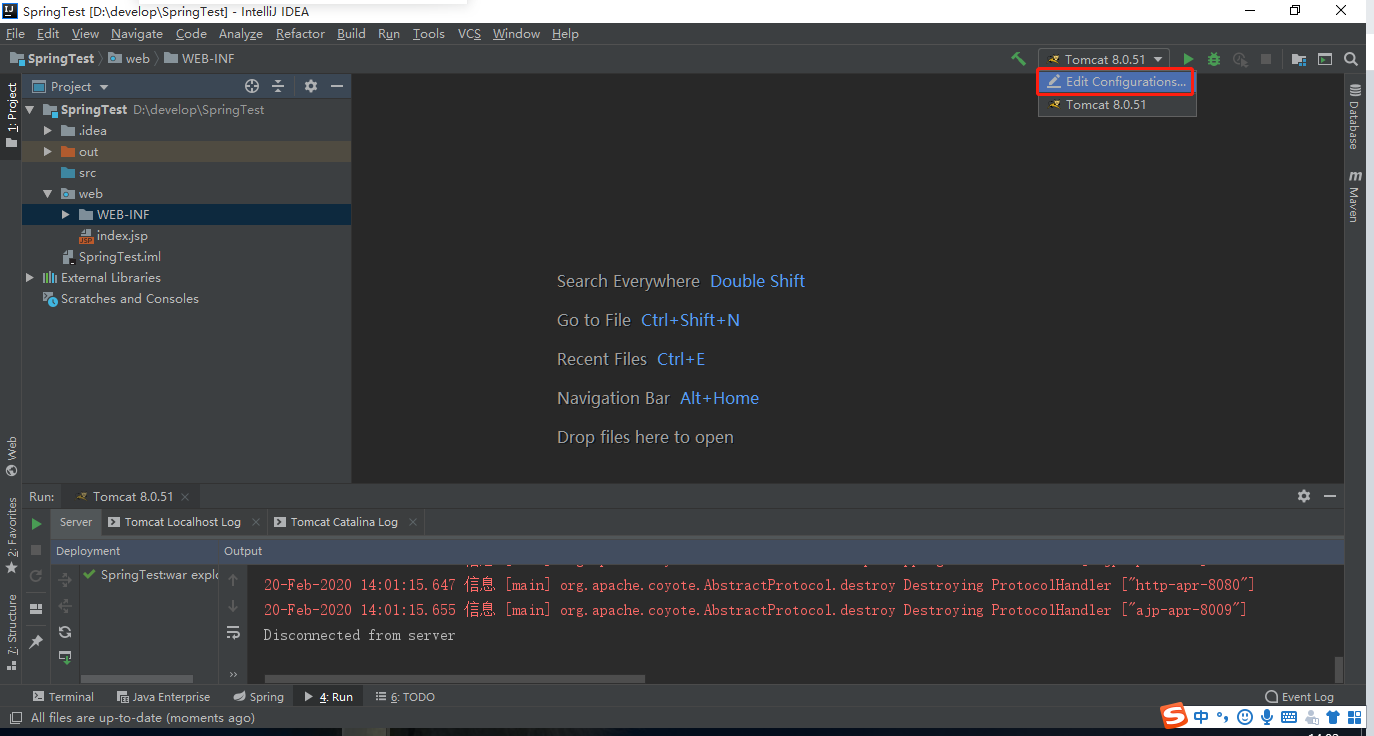
Task: Open Project Structure from the toolbar
Action: (x=1299, y=59)
